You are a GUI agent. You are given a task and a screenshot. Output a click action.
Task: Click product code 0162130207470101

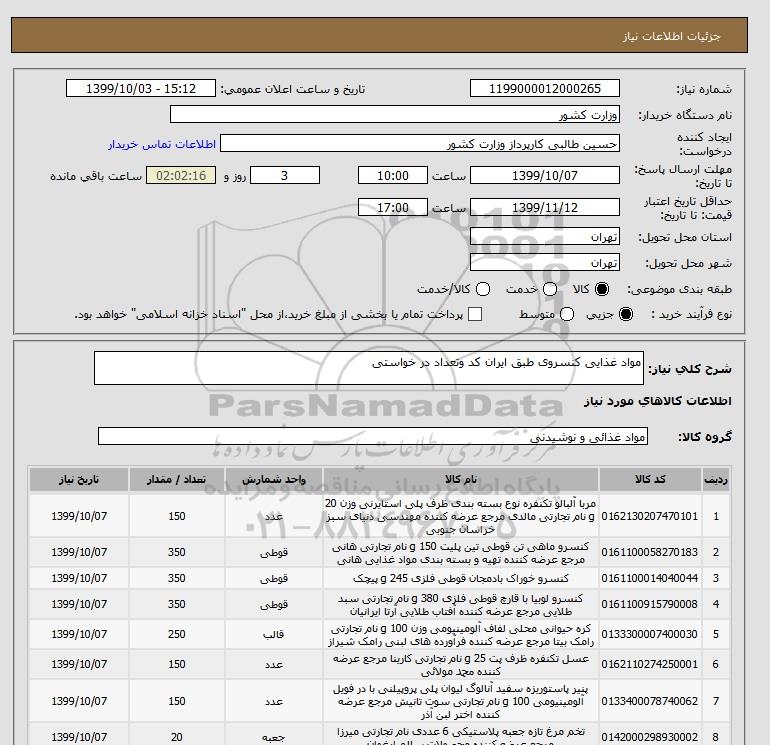pos(650,516)
